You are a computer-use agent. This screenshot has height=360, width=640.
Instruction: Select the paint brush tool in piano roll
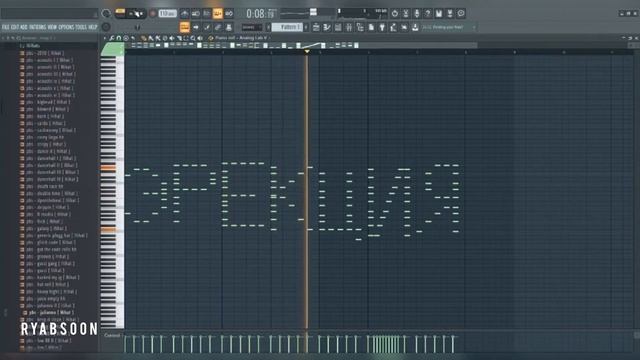point(151,38)
